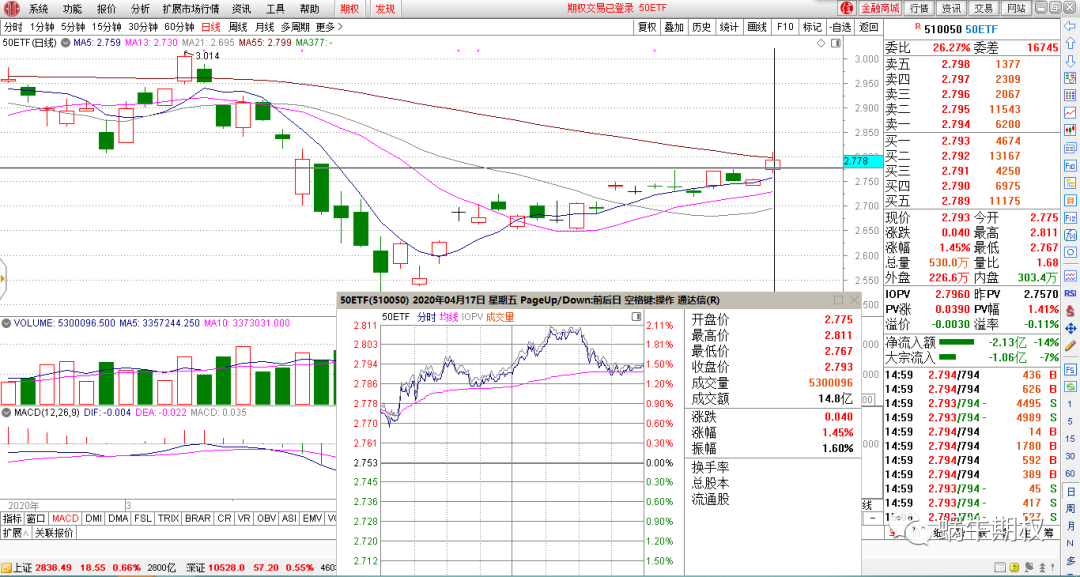Switch to the 周线 weekly chart tab
This screenshot has height=577, width=1080.
tap(238, 27)
